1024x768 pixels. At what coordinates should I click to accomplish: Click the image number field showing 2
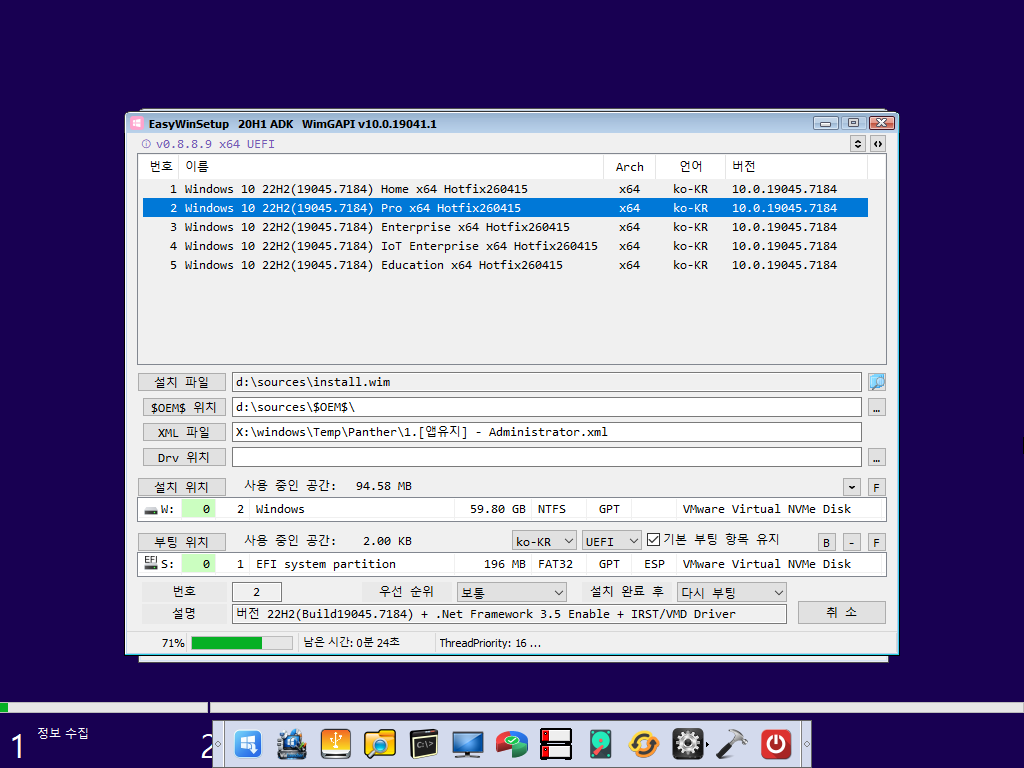pos(257,592)
